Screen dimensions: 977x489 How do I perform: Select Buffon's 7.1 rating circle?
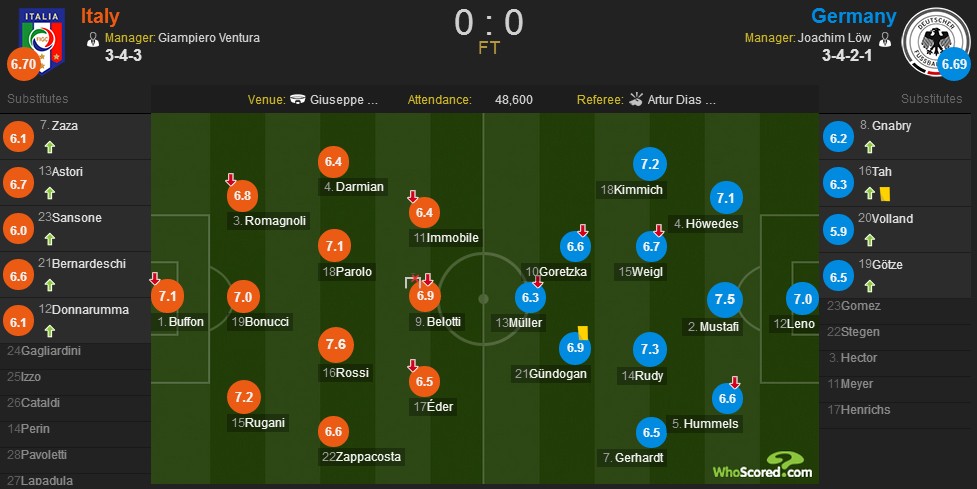167,297
